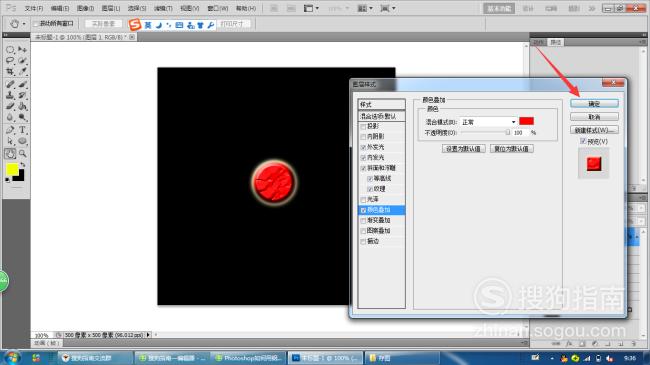Viewport: 650px width, 365px height.
Task: Click 确定 OK button in layer style dialog
Action: [594, 103]
